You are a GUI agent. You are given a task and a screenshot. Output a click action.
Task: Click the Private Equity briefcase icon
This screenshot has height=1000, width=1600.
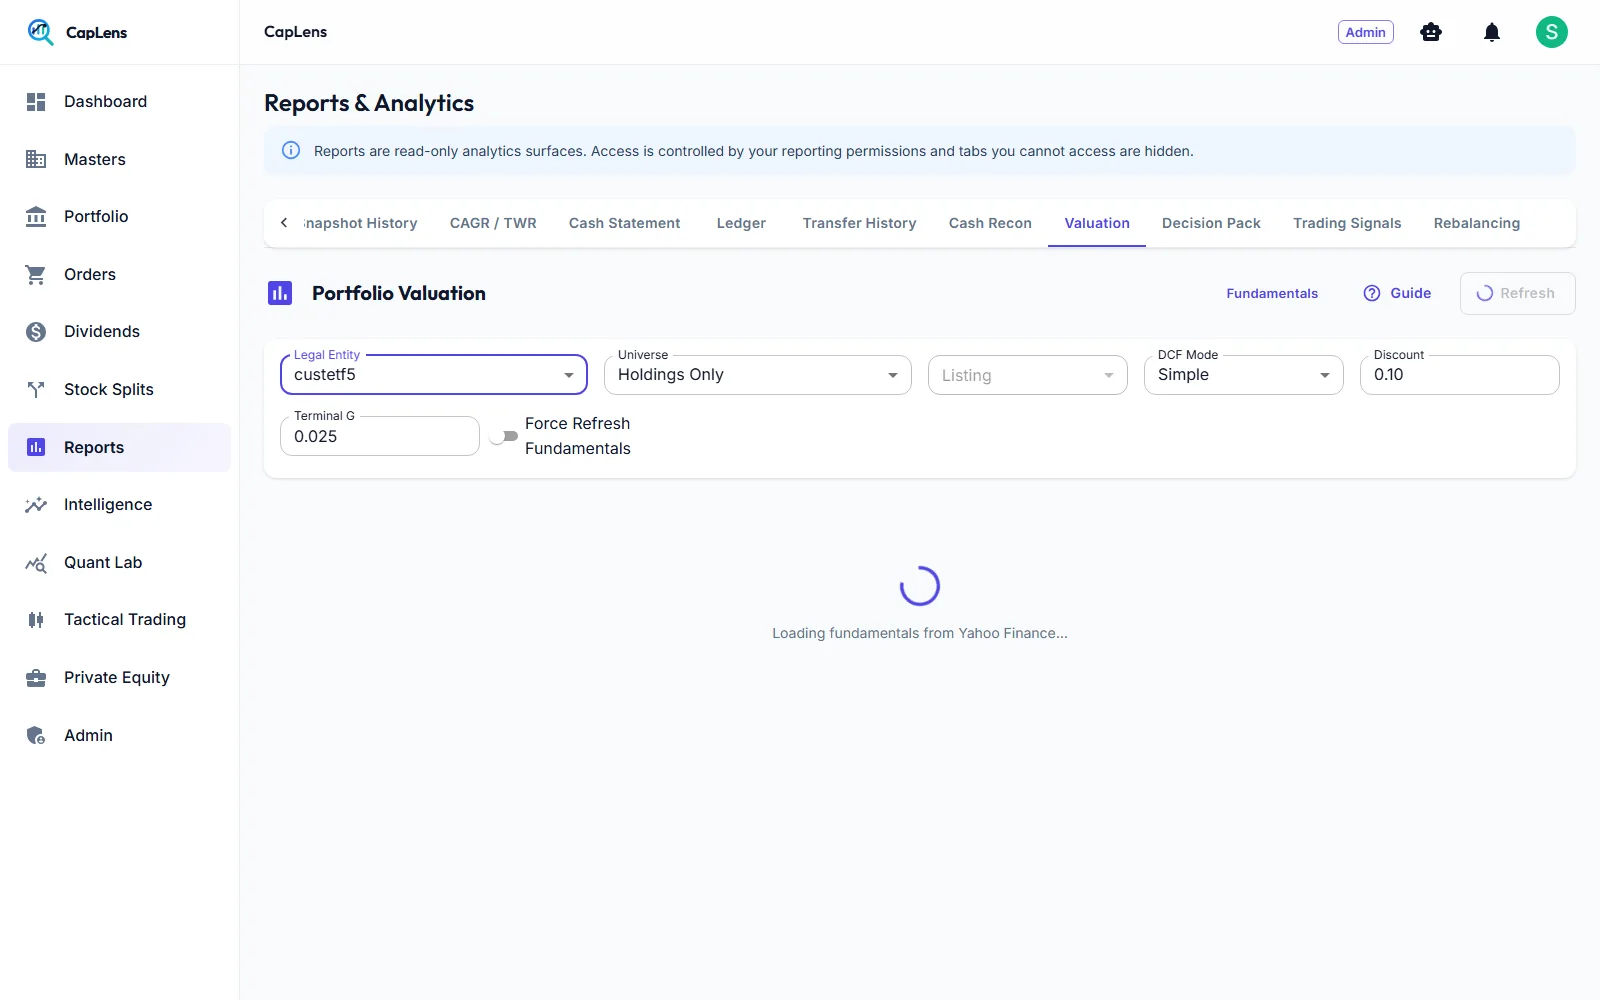pos(36,678)
